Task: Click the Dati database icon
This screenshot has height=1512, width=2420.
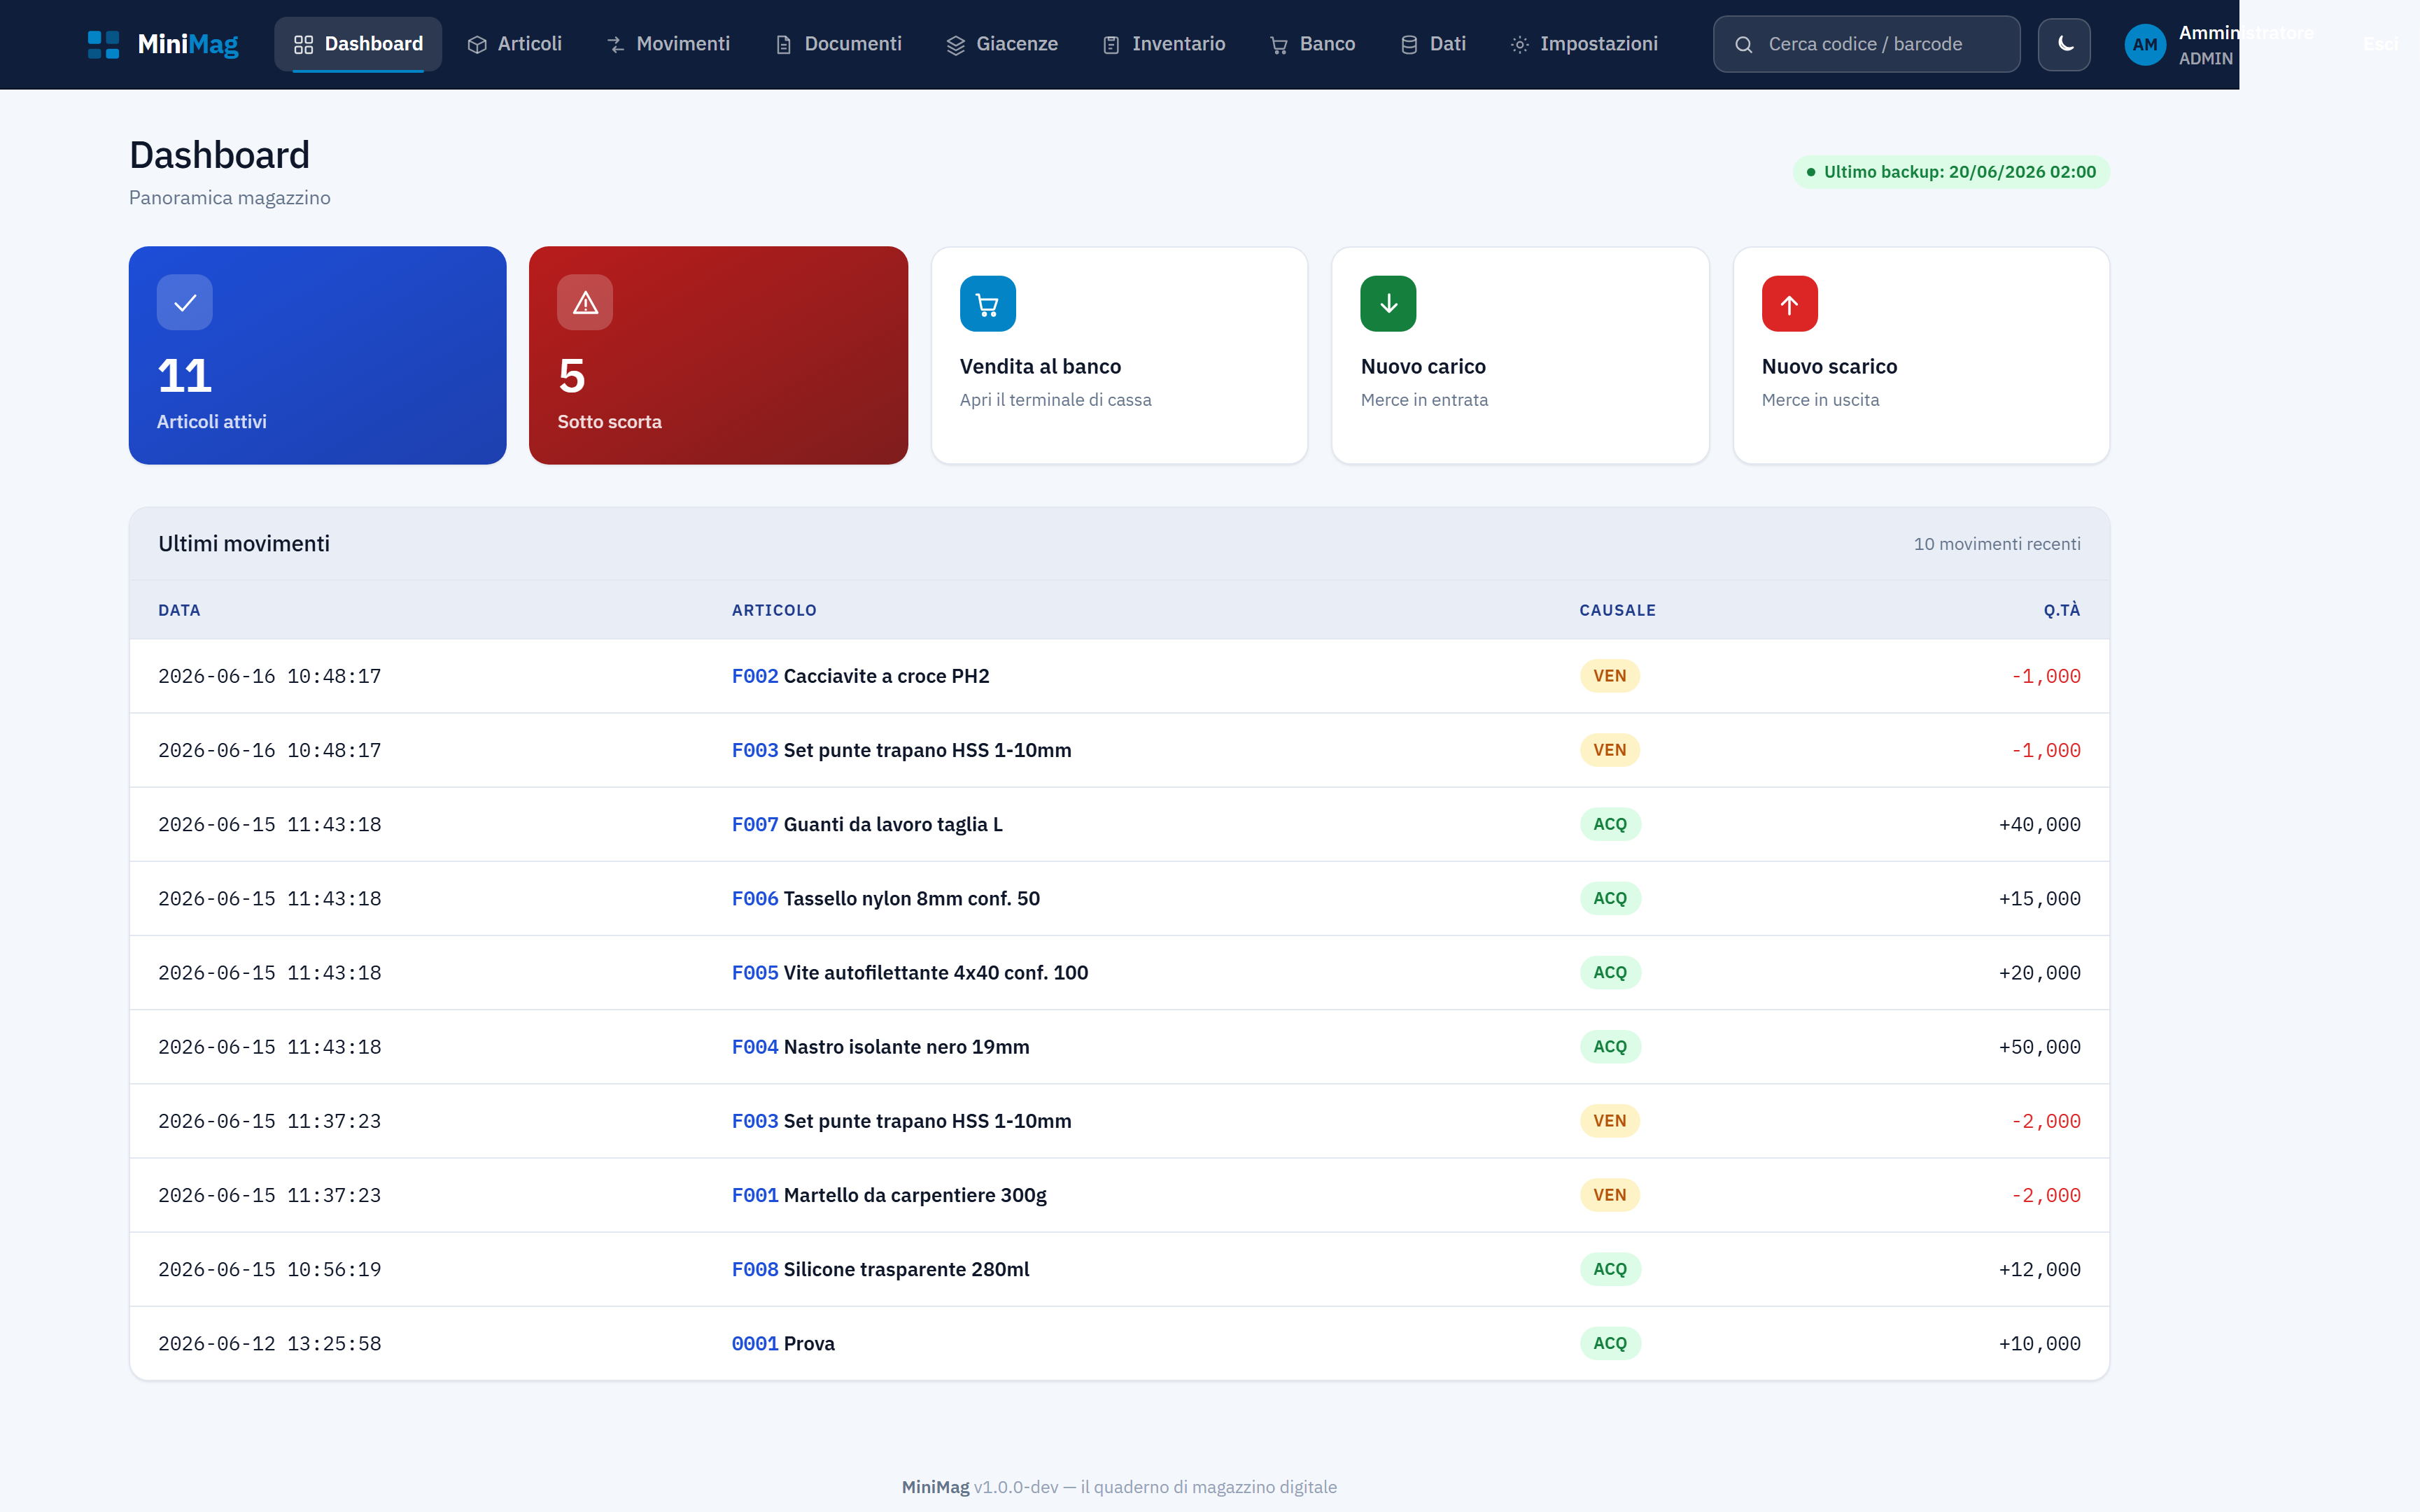Action: click(x=1409, y=45)
